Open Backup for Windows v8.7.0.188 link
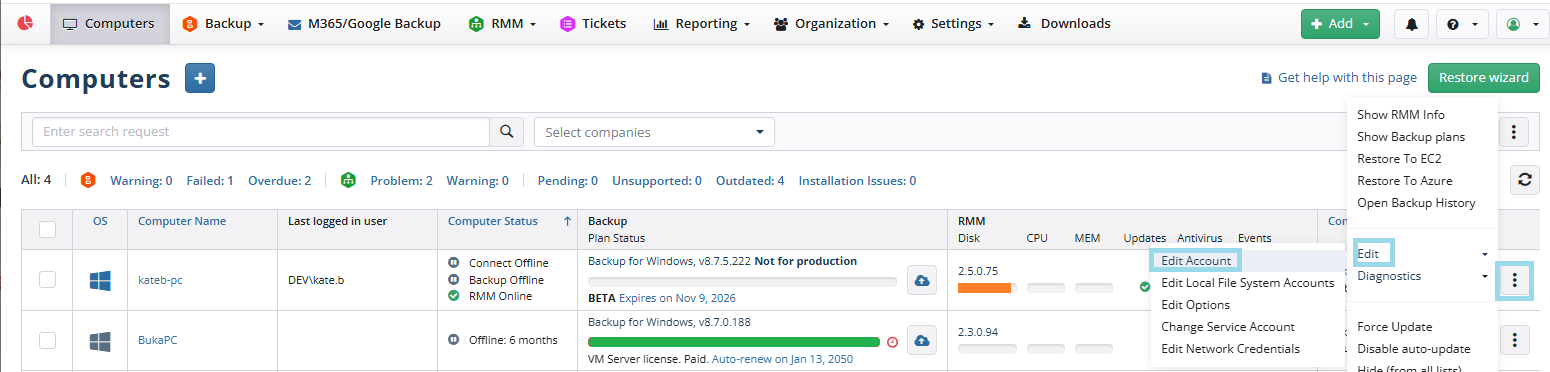 pos(669,322)
